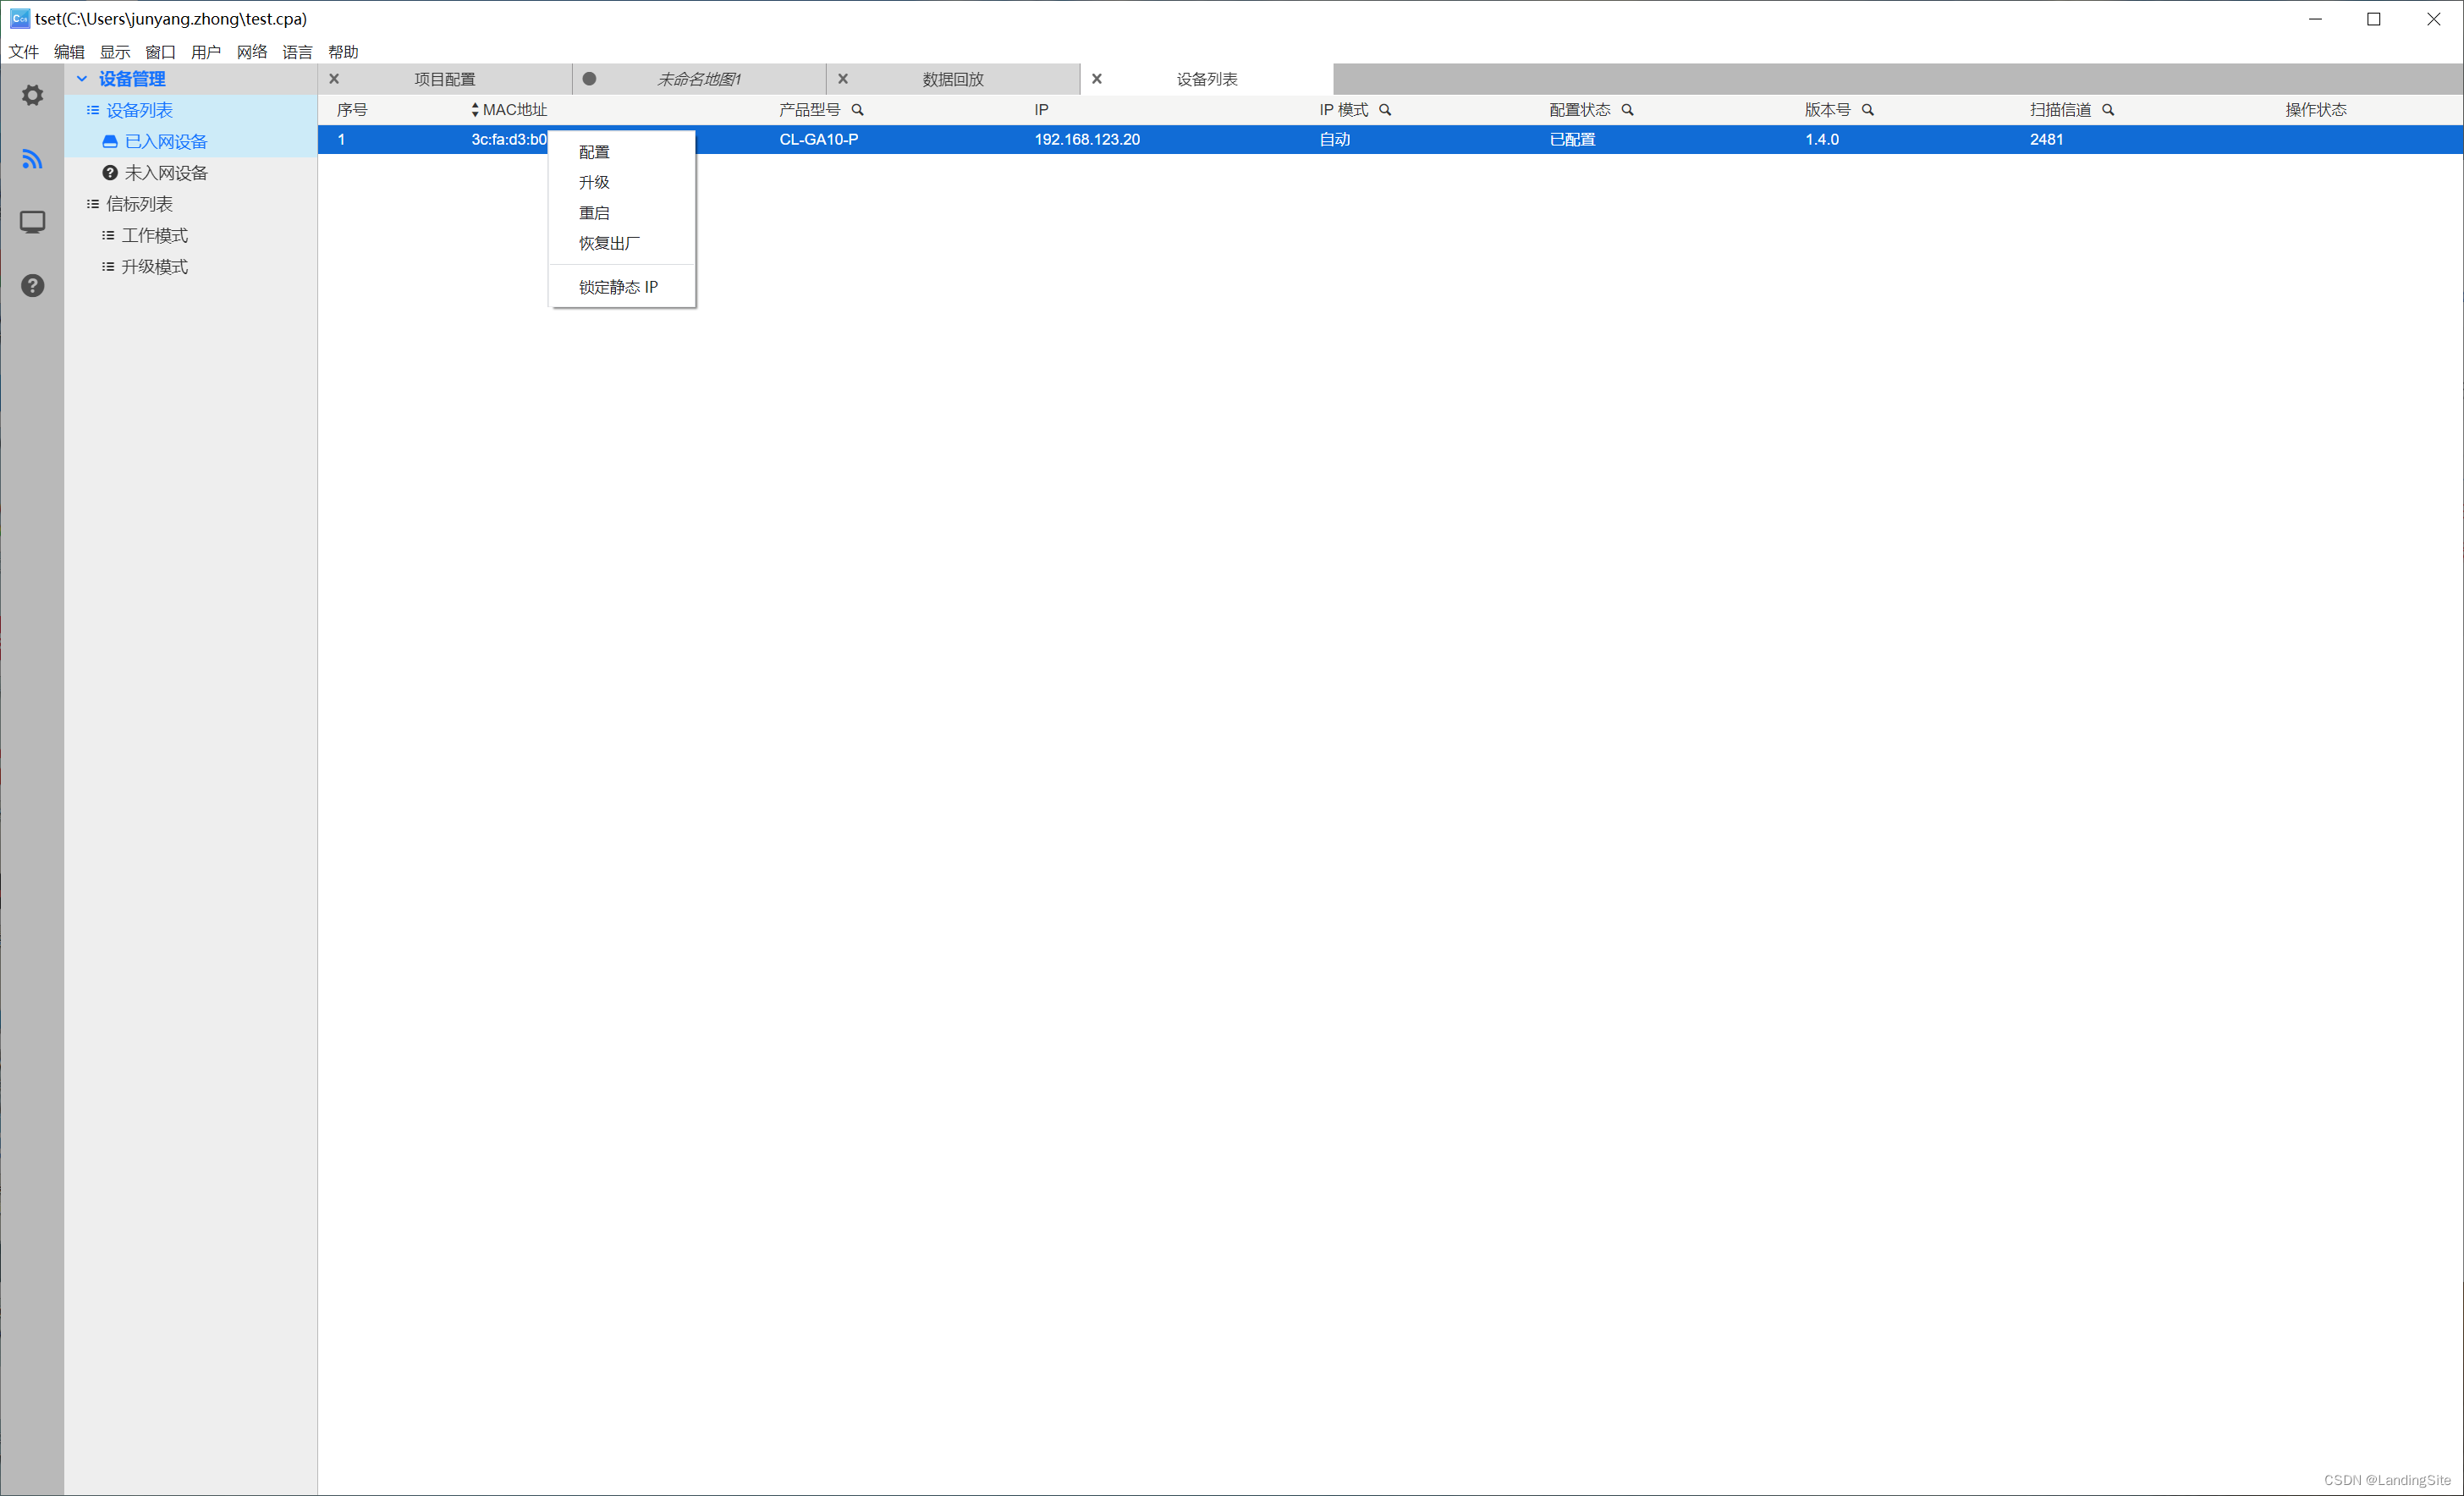The height and width of the screenshot is (1496, 2464).
Task: Close the application window
Action: [2433, 19]
